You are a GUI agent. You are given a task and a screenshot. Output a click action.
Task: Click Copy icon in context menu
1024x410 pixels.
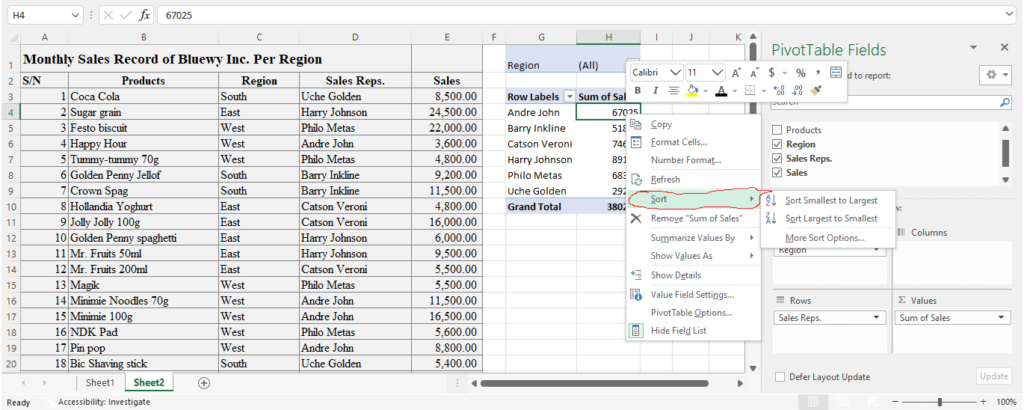click(x=636, y=124)
